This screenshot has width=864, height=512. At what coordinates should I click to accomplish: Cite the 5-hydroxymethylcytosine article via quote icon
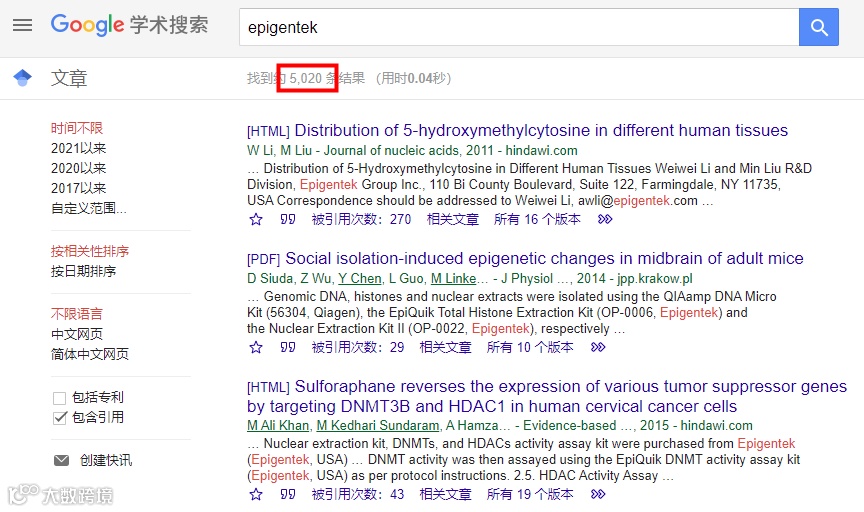(x=288, y=219)
